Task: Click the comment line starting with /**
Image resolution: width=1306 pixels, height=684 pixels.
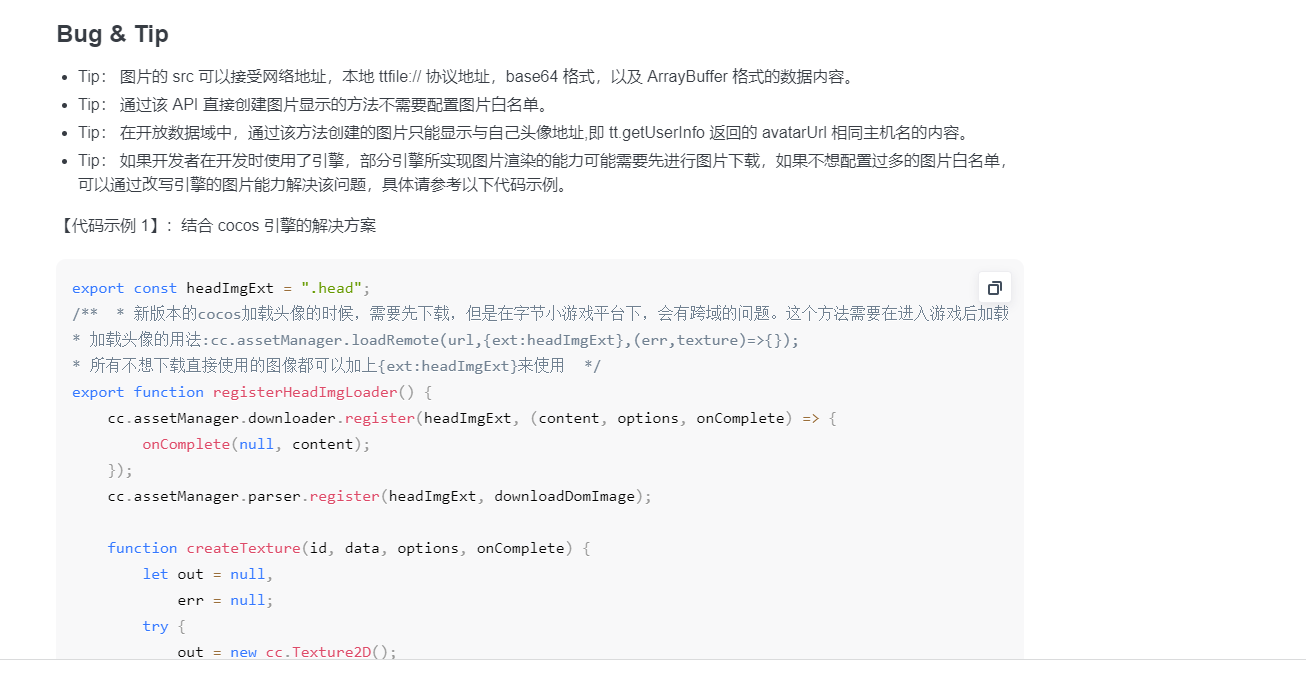Action: [540, 314]
